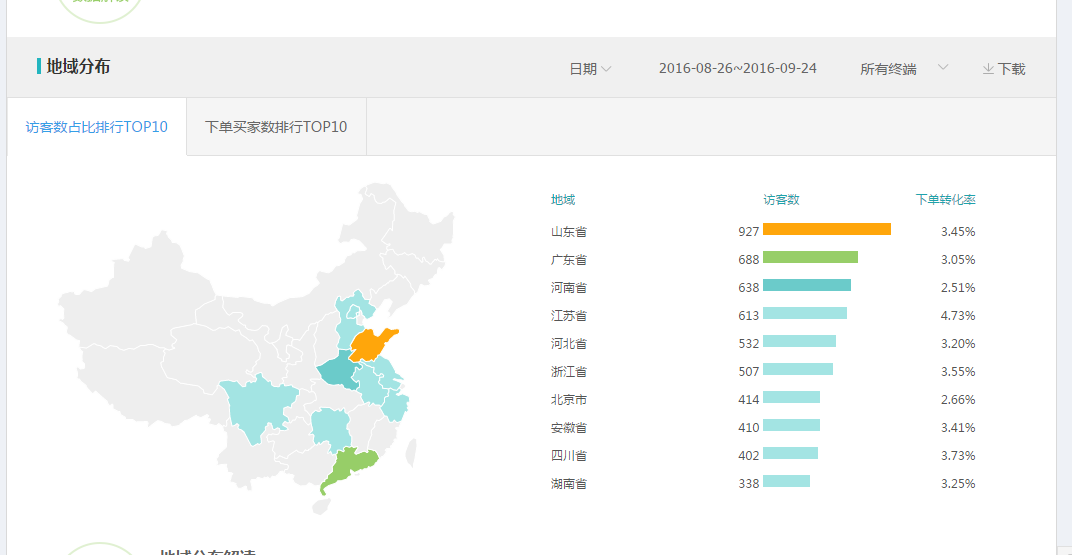The image size is (1072, 555).
Task: Click visitor count 402
Action: pos(749,456)
